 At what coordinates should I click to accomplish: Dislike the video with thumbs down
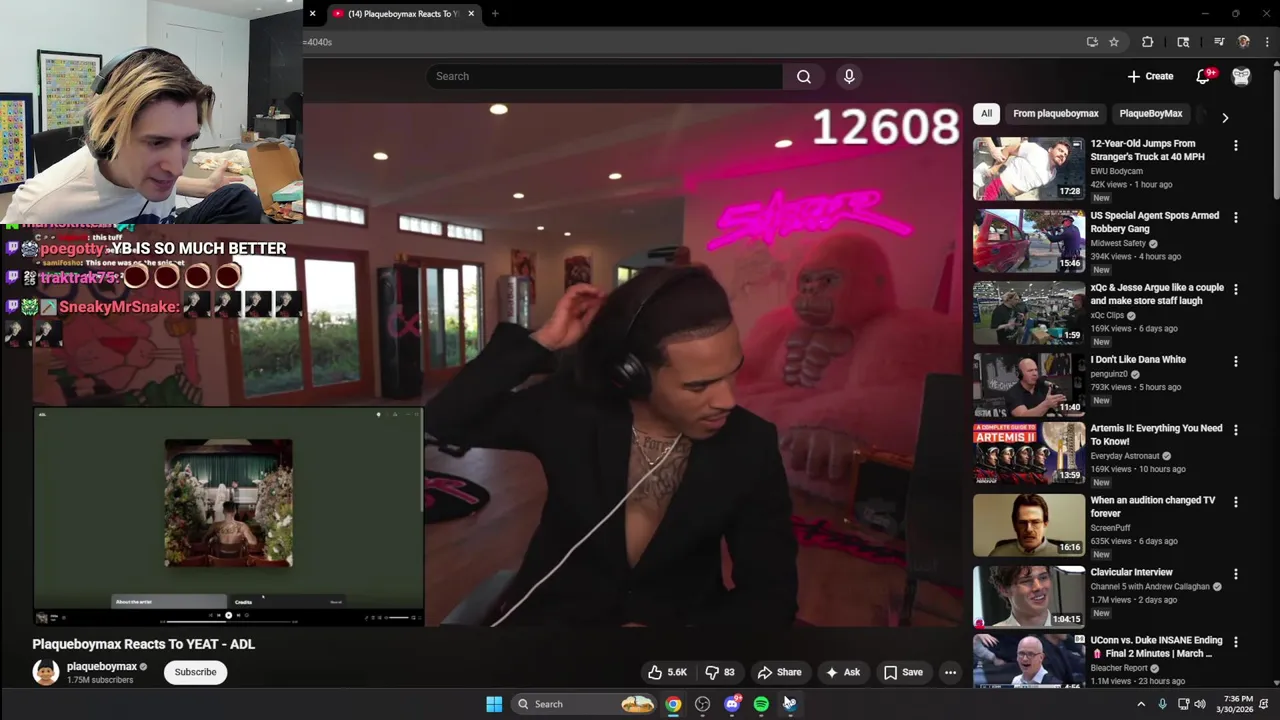(x=720, y=672)
